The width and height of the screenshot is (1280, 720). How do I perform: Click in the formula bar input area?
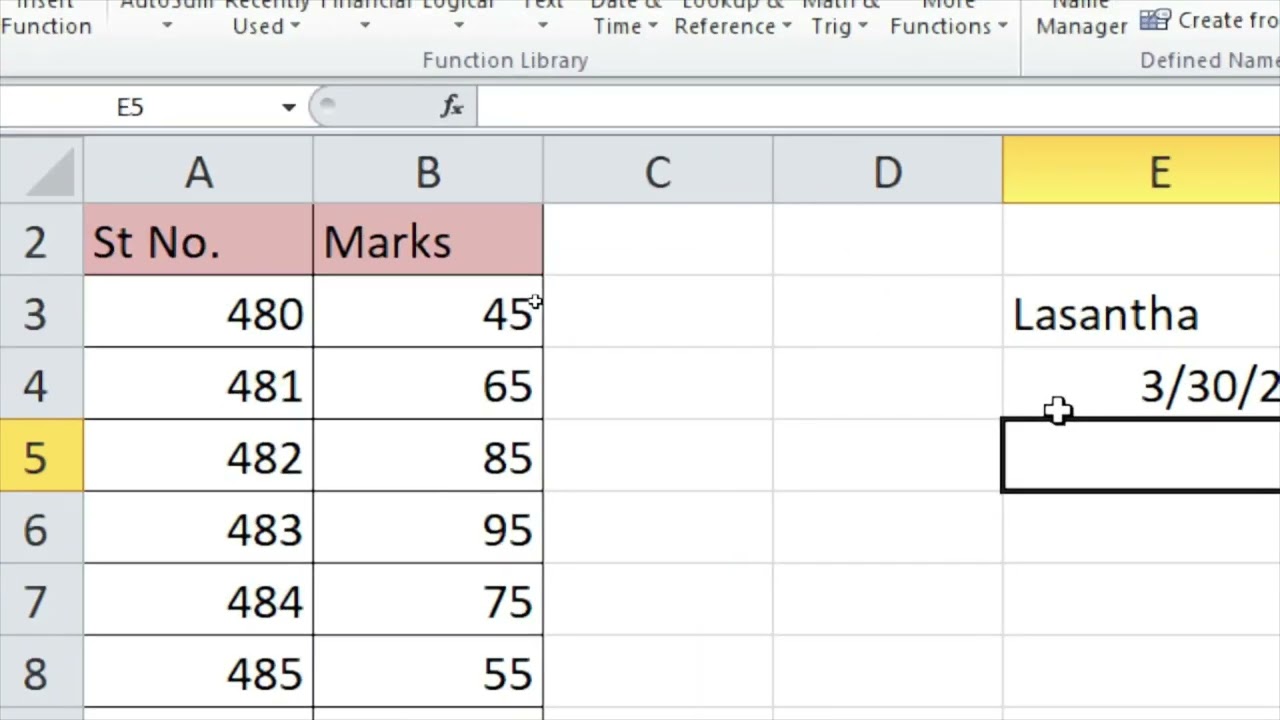pyautogui.click(x=878, y=107)
